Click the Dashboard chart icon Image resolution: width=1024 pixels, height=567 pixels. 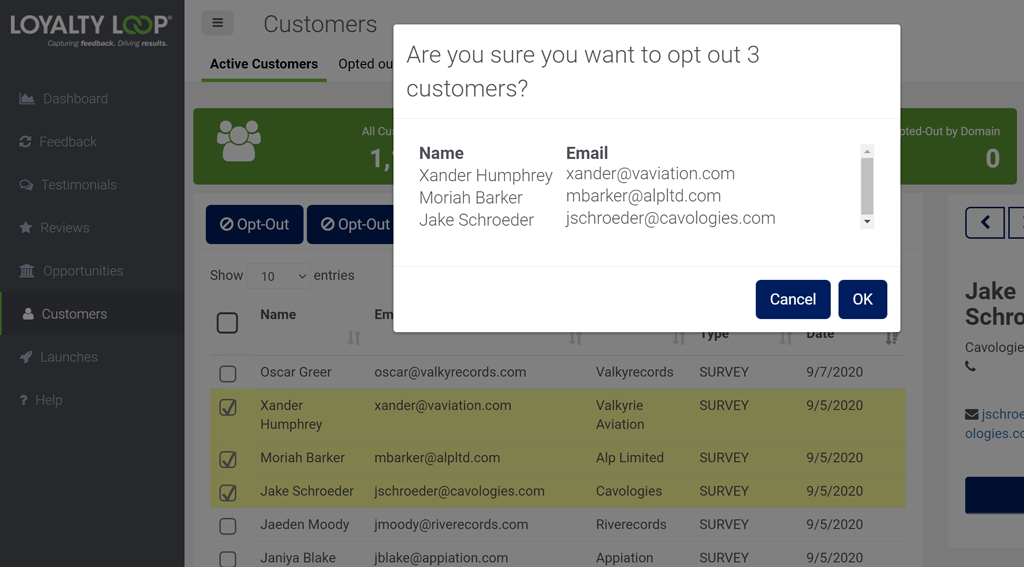pyautogui.click(x=27, y=99)
